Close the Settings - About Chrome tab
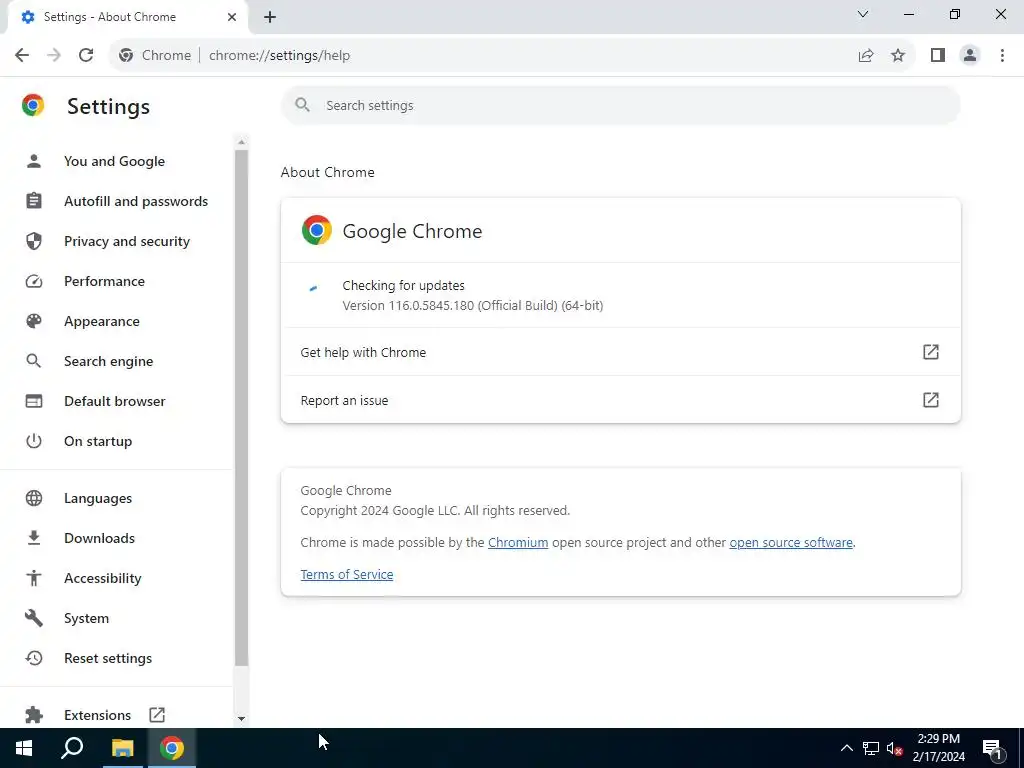This screenshot has height=768, width=1024. [232, 17]
